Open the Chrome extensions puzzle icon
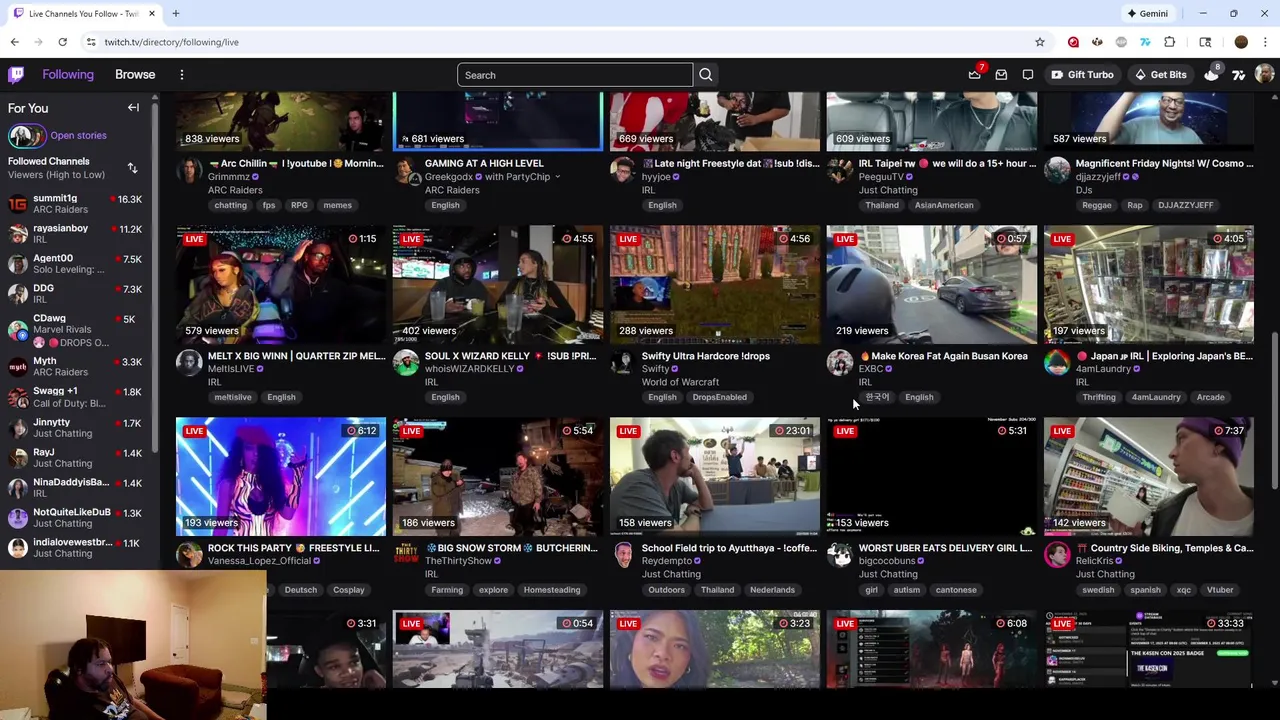 [x=1170, y=42]
